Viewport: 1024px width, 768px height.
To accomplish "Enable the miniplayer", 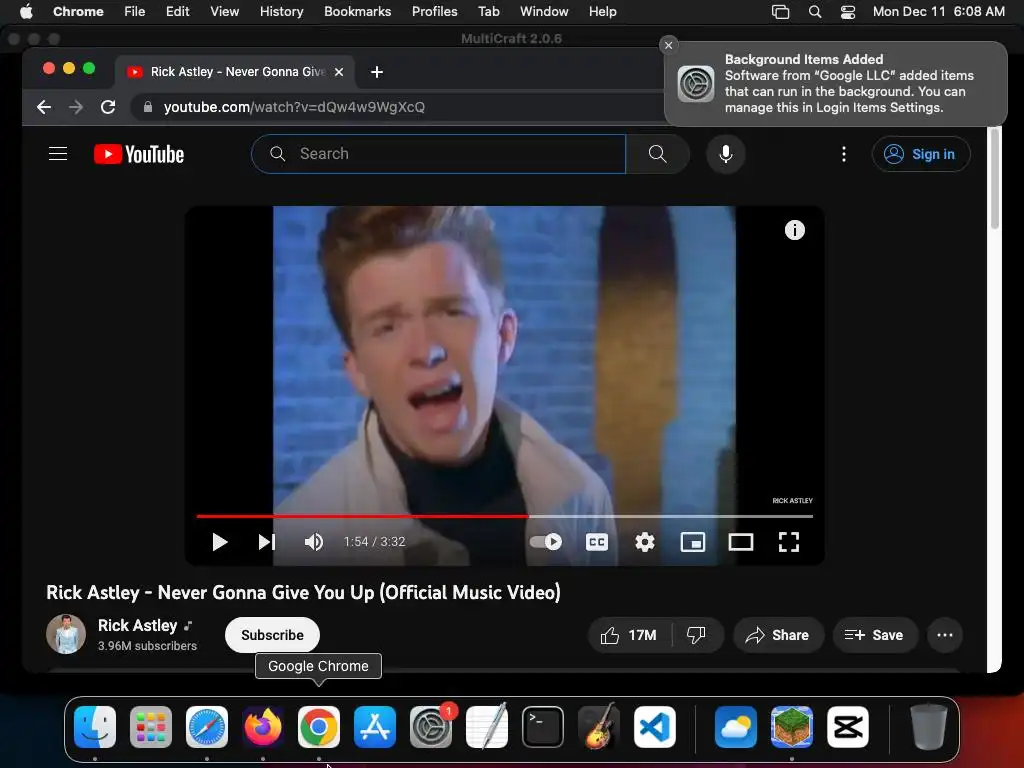I will tap(693, 542).
